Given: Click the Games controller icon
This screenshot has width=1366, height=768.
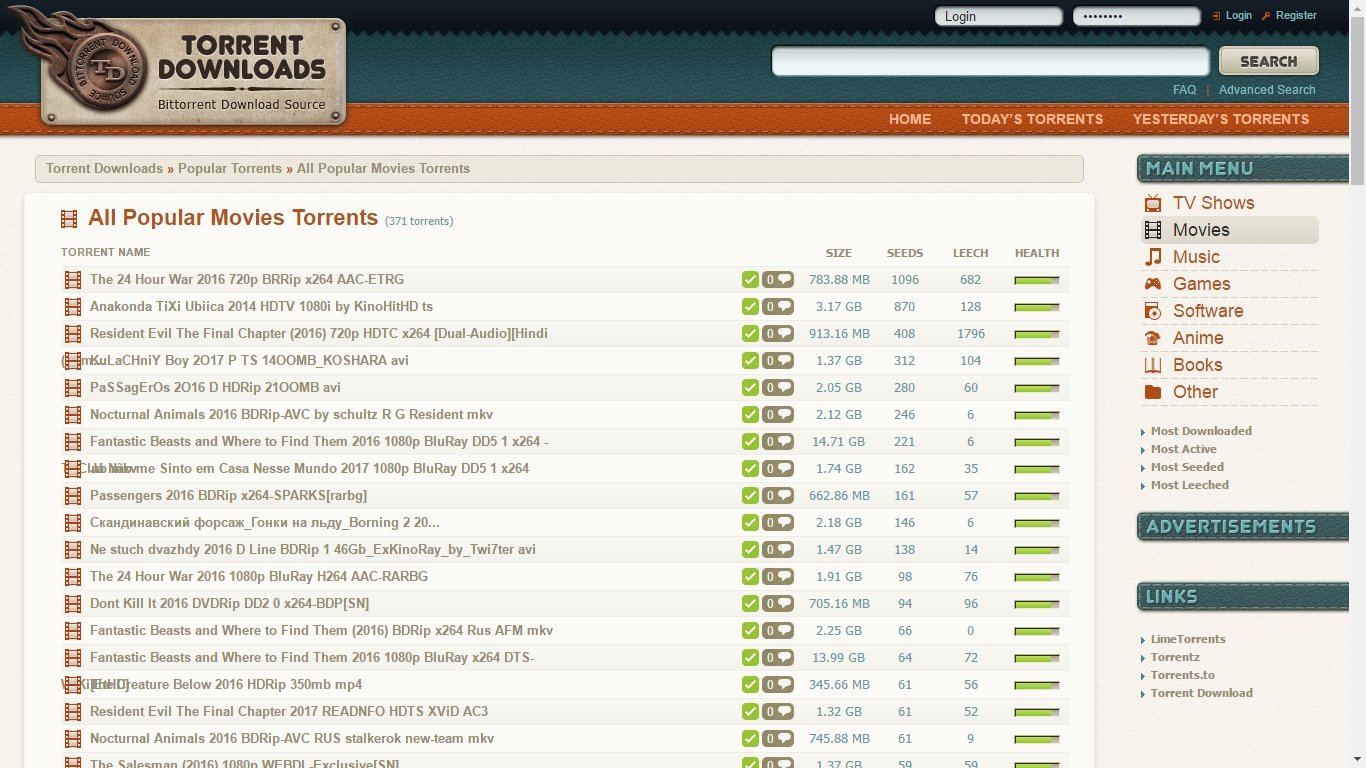Looking at the screenshot, I should pos(1153,284).
